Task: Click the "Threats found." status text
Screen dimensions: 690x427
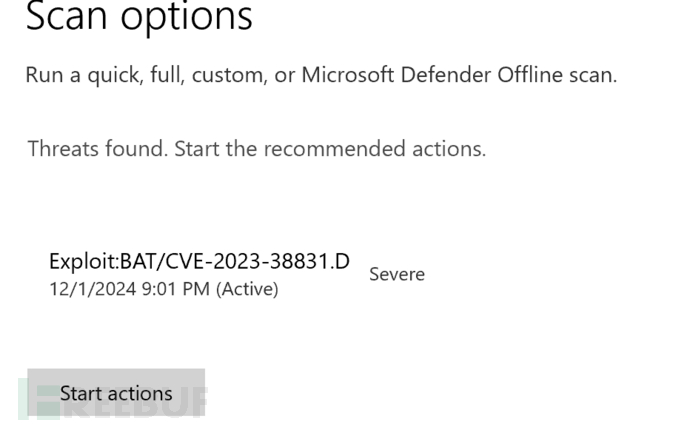Action: [97, 149]
